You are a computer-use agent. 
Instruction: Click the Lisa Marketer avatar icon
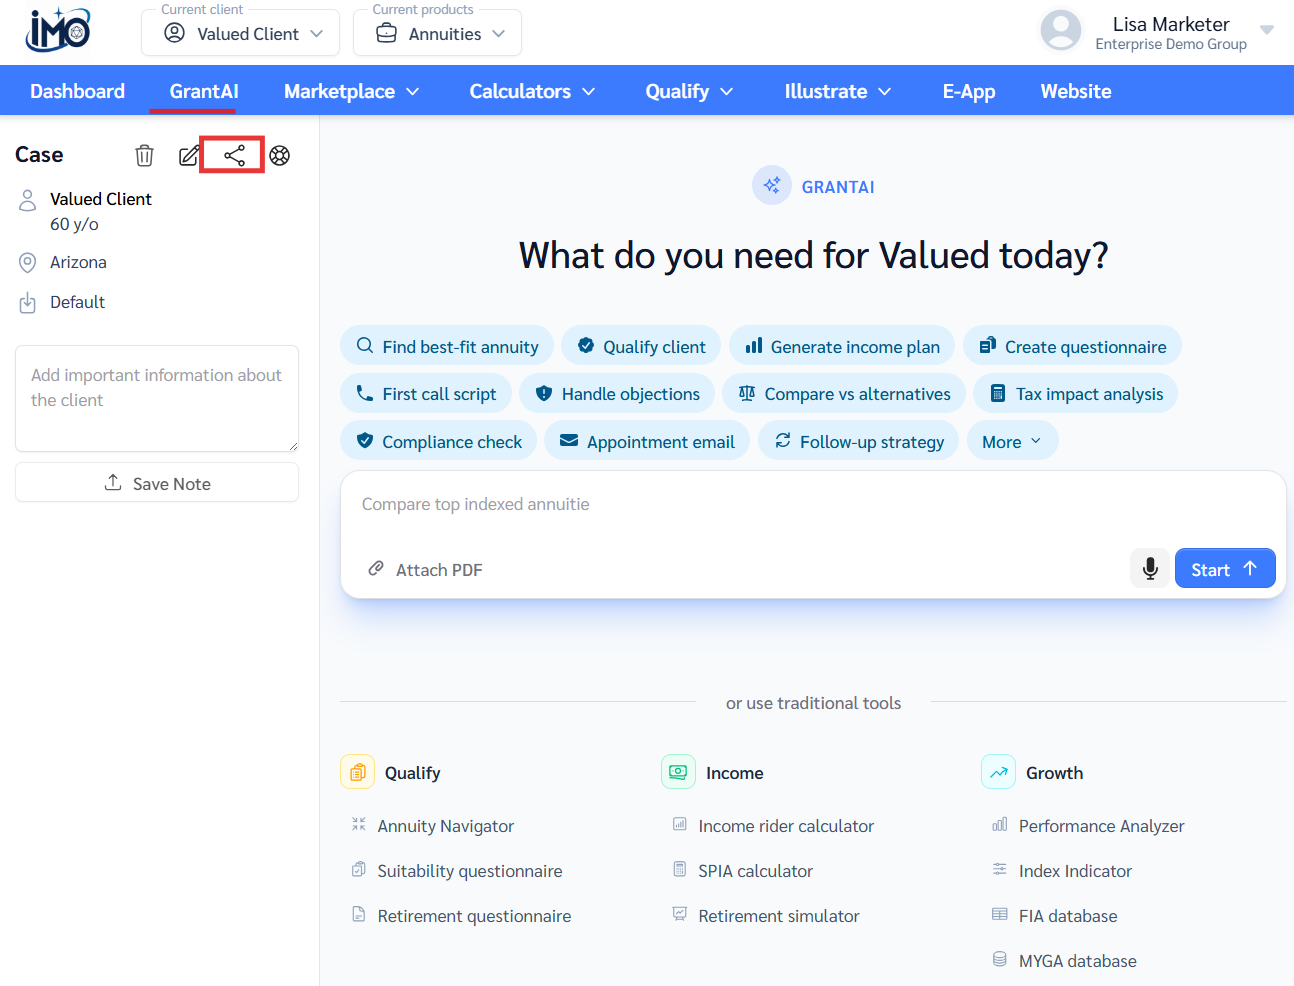pos(1061,30)
